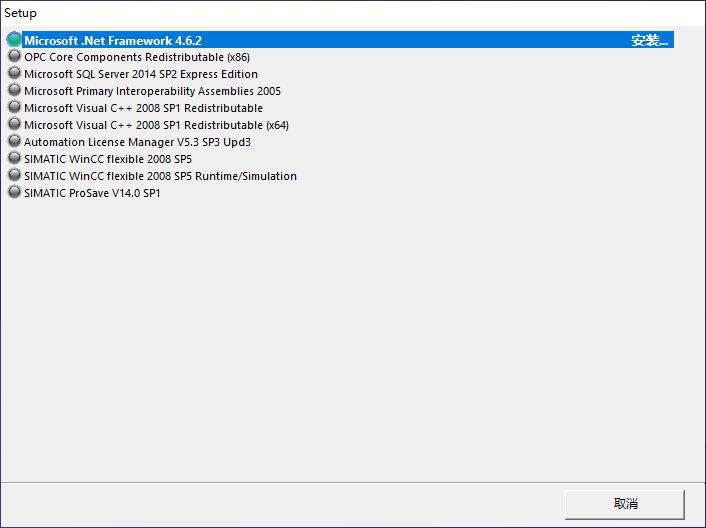
Task: Click status icon beside OPC Core Components Redistributable (x86)
Action: point(14,57)
